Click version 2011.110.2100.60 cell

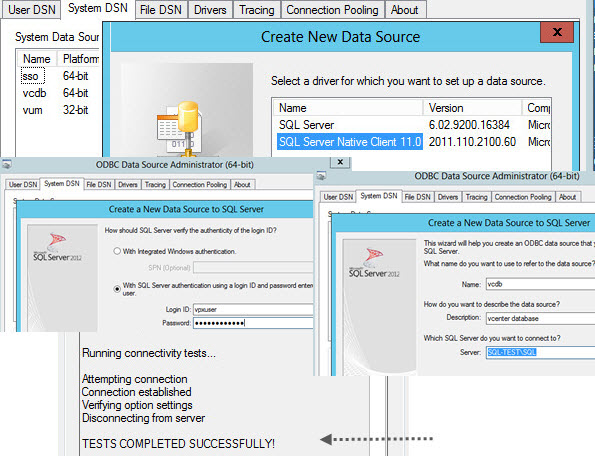click(x=472, y=142)
